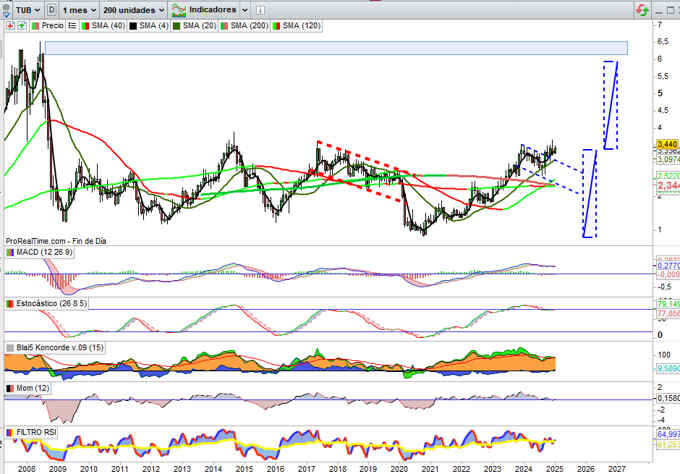Click the Koncorde gray icon
Viewport: 680px width, 474px height.
[10, 348]
